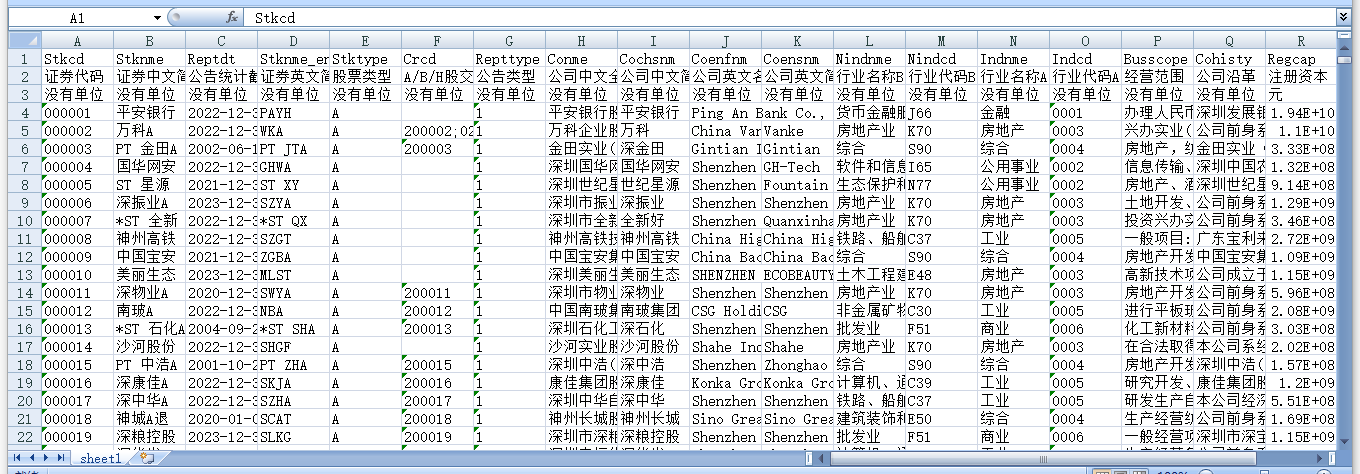The height and width of the screenshot is (474, 1360).
Task: Select column N header
Action: point(1012,40)
